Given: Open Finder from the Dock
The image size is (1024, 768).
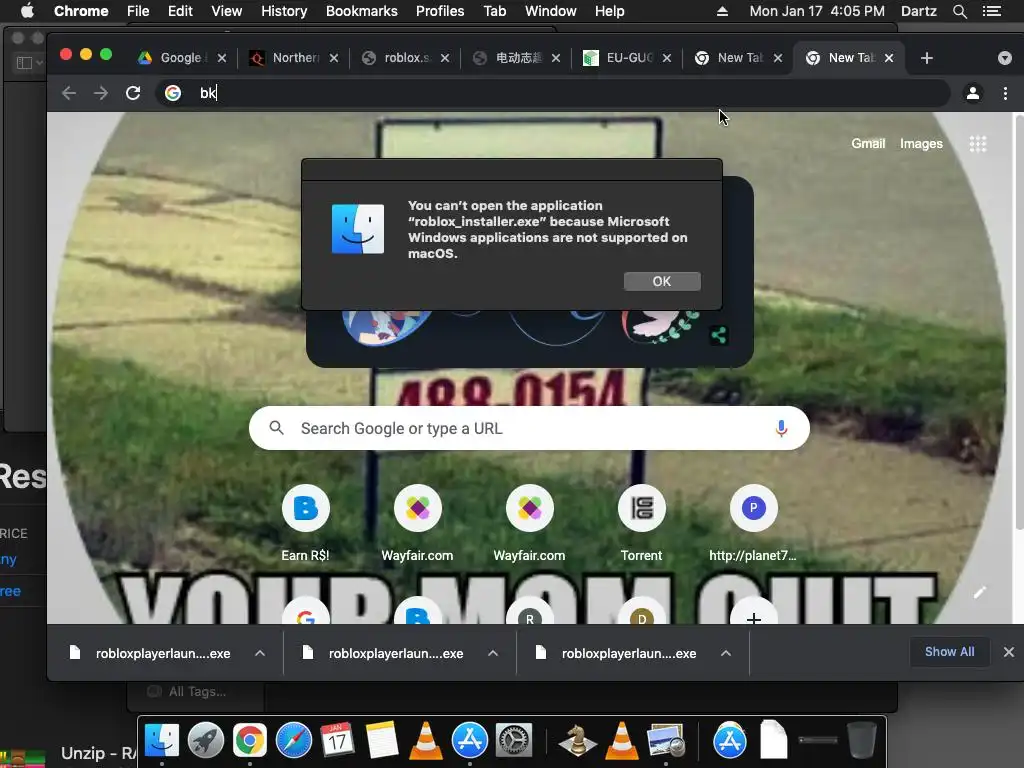Looking at the screenshot, I should (161, 741).
